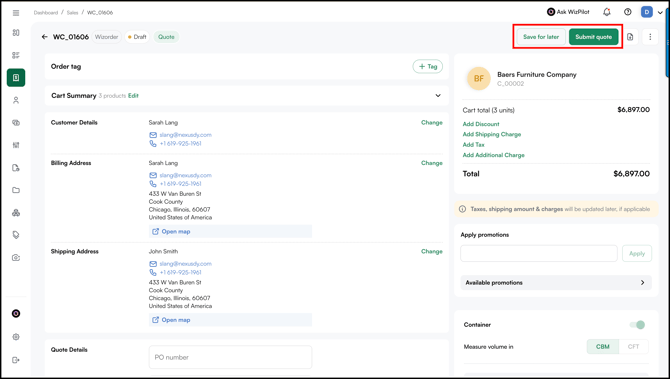This screenshot has width=670, height=379.
Task: Open the user avatar D
Action: [647, 12]
